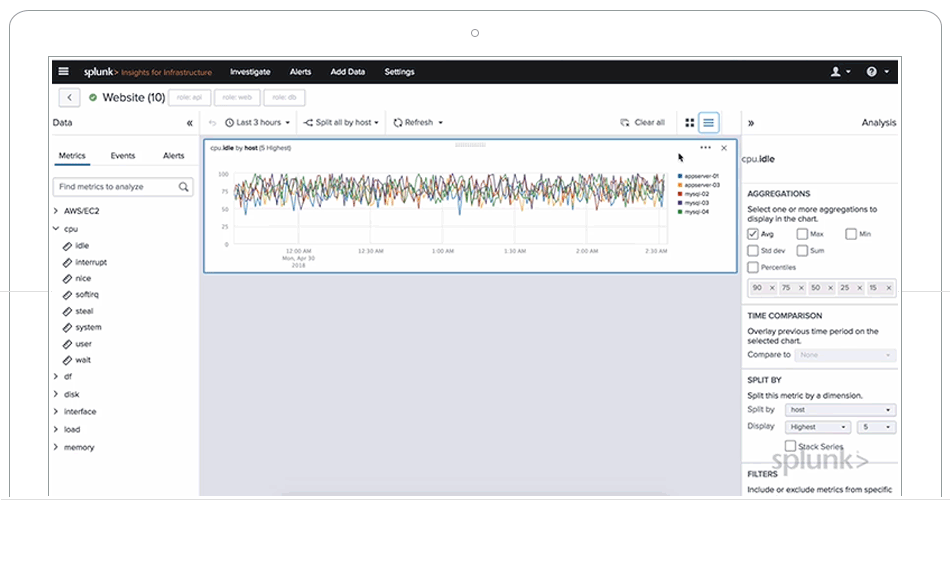Expand the AWS/EC2 metrics group
The height and width of the screenshot is (584, 950).
56,211
